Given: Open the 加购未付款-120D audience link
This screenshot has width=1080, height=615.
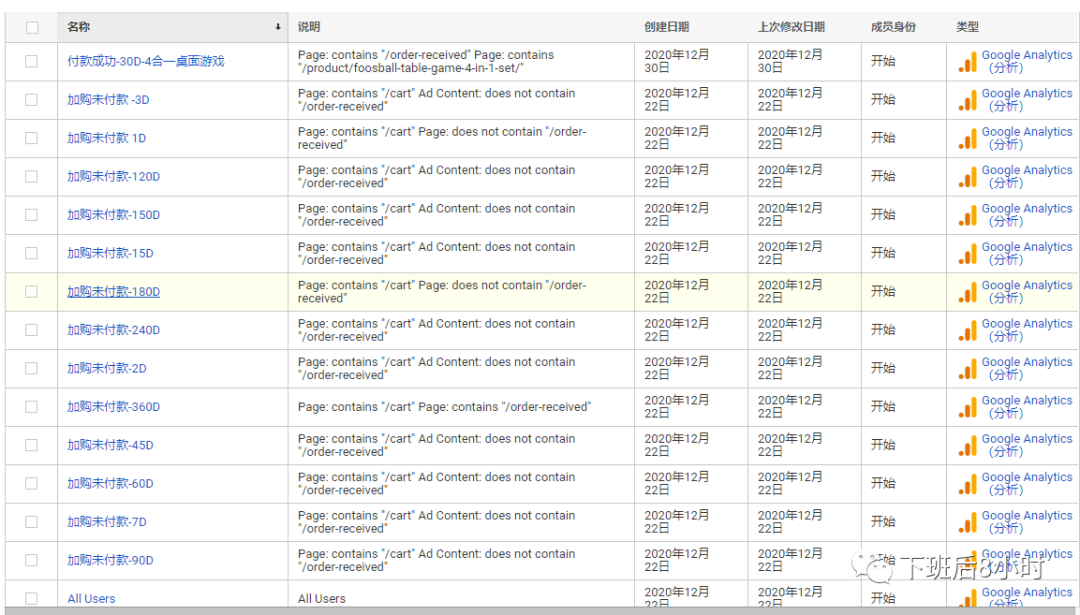Looking at the screenshot, I should coord(114,176).
